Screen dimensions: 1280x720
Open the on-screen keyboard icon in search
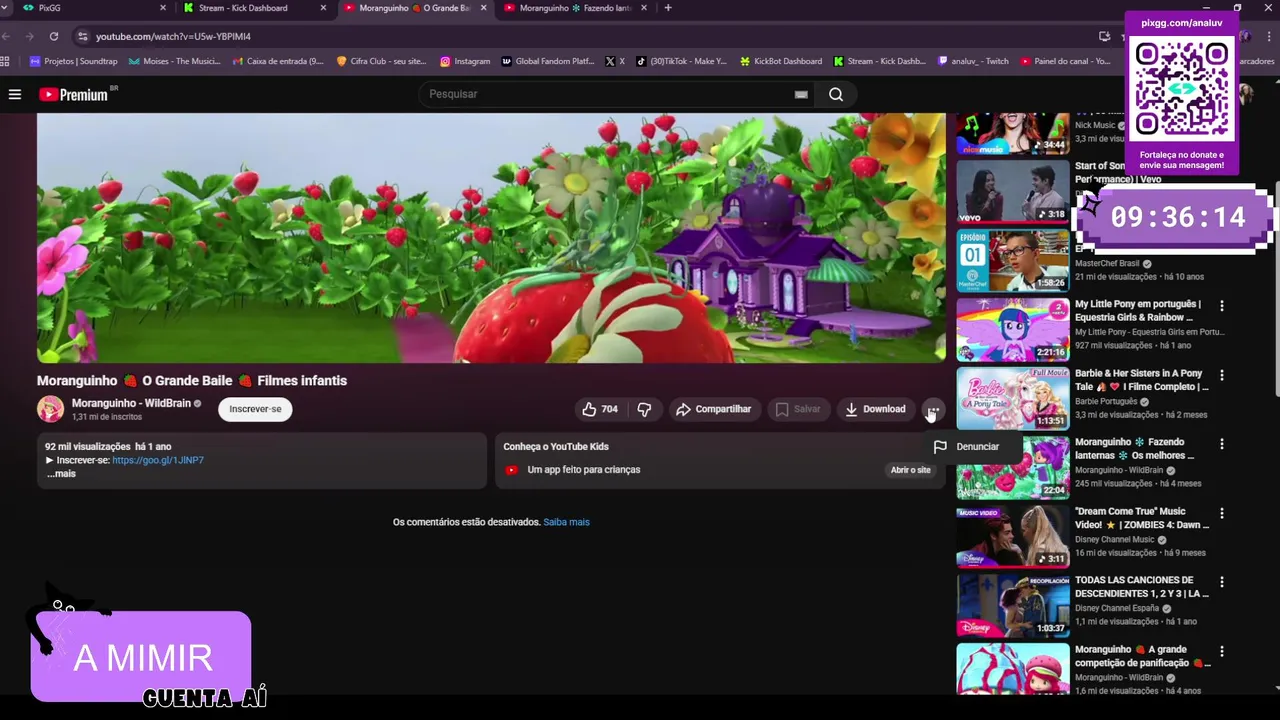click(801, 94)
